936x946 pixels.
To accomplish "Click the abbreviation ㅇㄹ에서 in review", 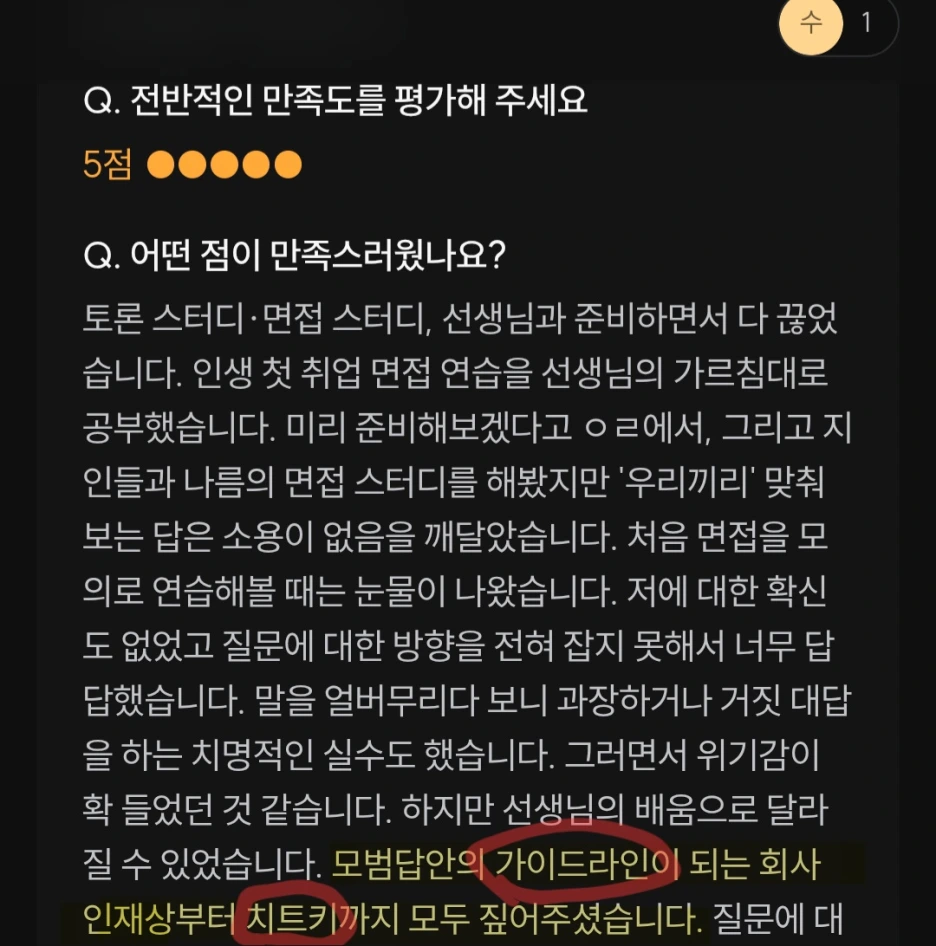I will [645, 428].
